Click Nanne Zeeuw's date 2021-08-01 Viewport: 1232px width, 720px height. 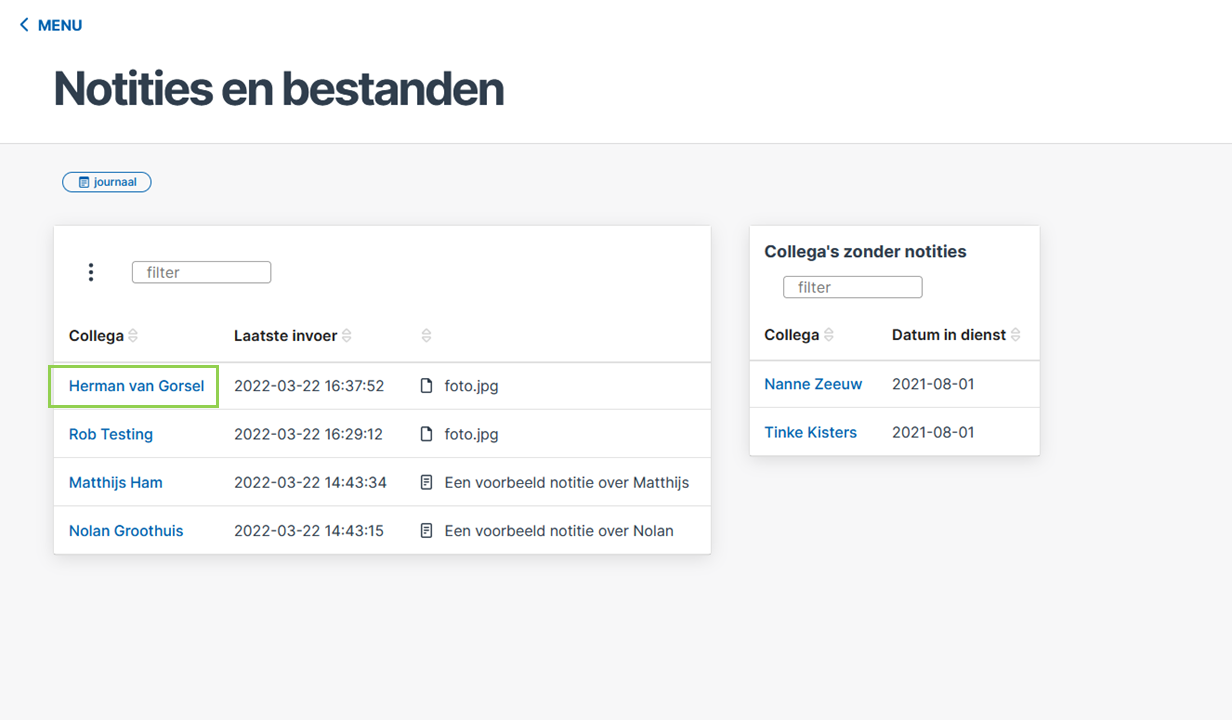pos(933,384)
